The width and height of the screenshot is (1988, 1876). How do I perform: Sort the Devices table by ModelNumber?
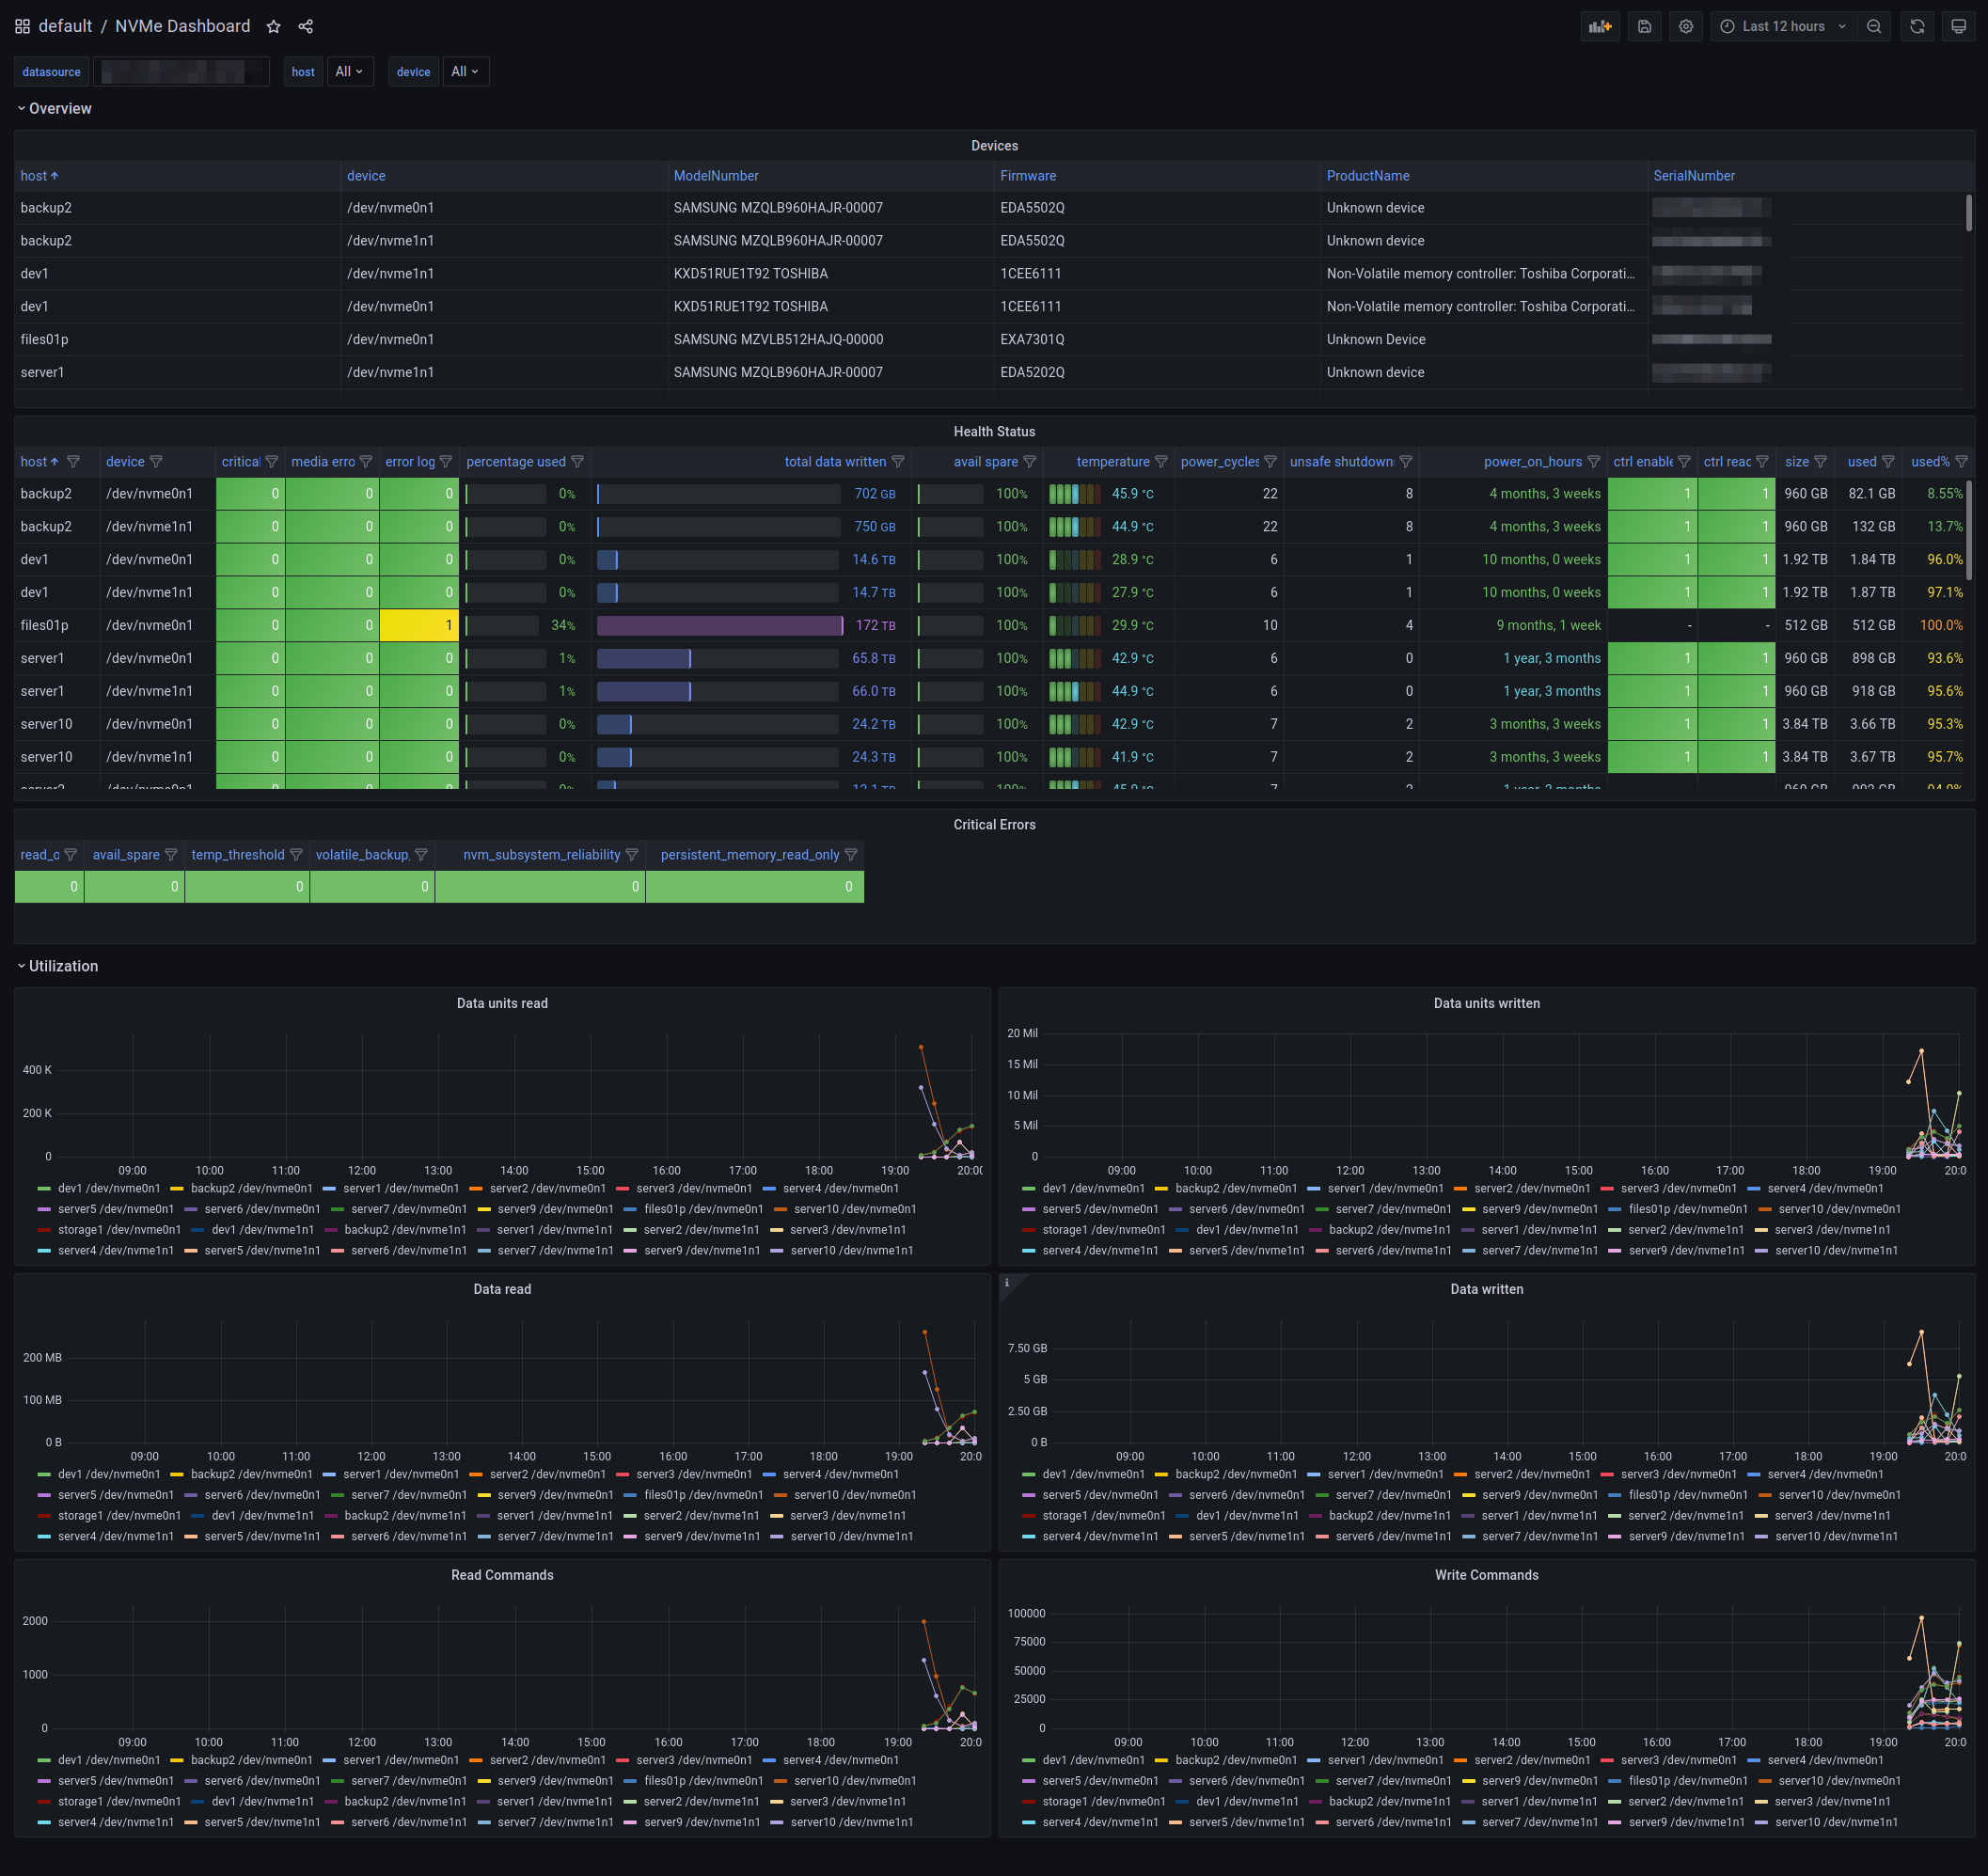click(717, 175)
